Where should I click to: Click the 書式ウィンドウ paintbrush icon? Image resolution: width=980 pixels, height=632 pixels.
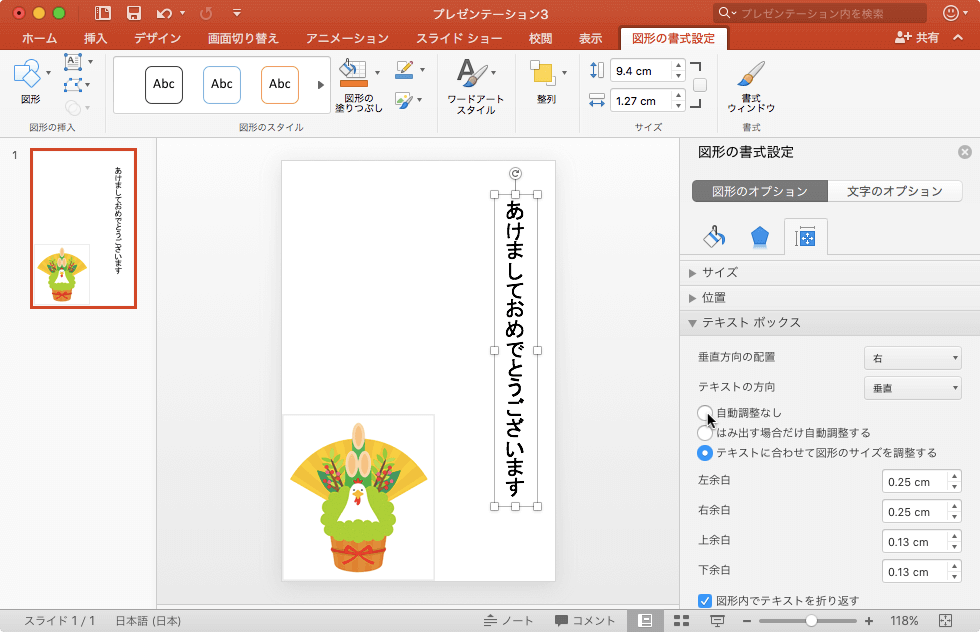coord(751,77)
